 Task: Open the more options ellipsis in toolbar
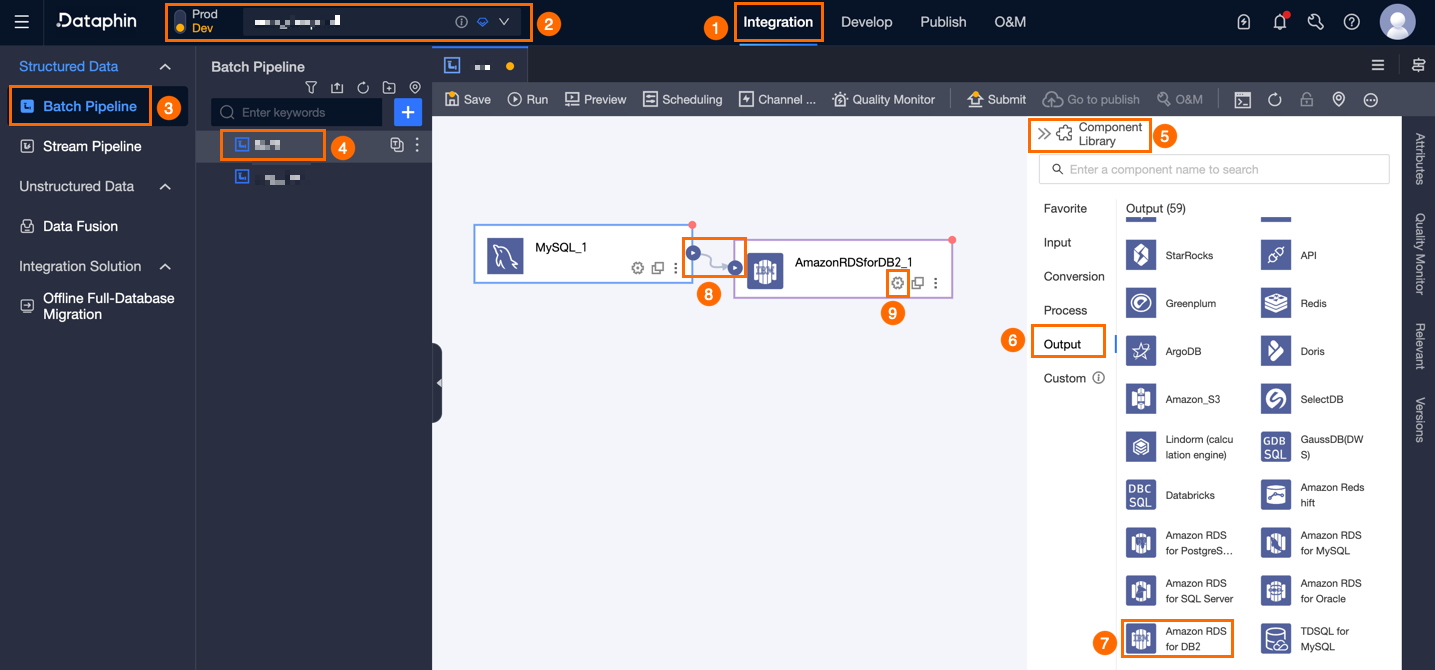pyautogui.click(x=1371, y=99)
